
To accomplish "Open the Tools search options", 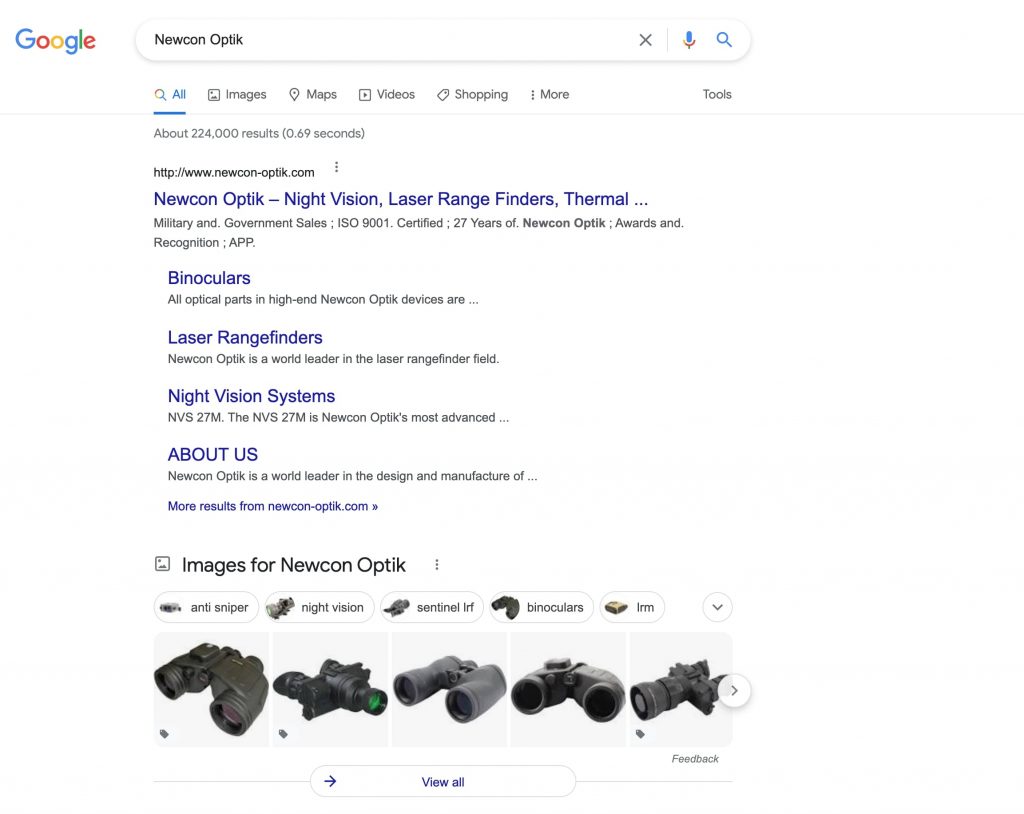I will [716, 95].
